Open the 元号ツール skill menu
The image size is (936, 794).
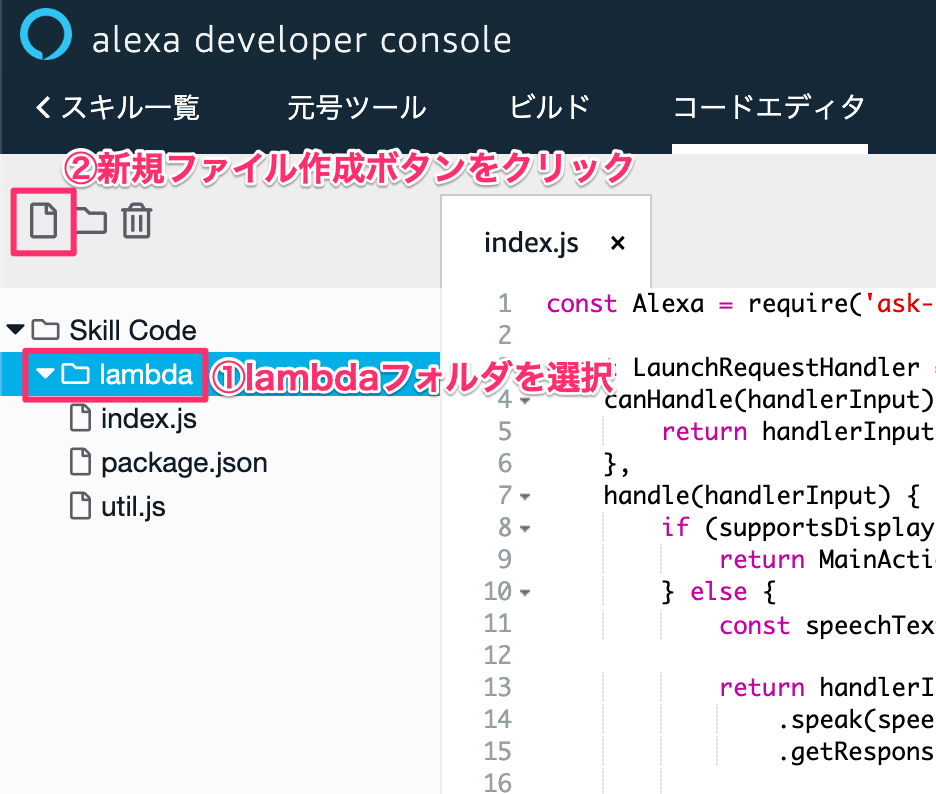pyautogui.click(x=356, y=107)
